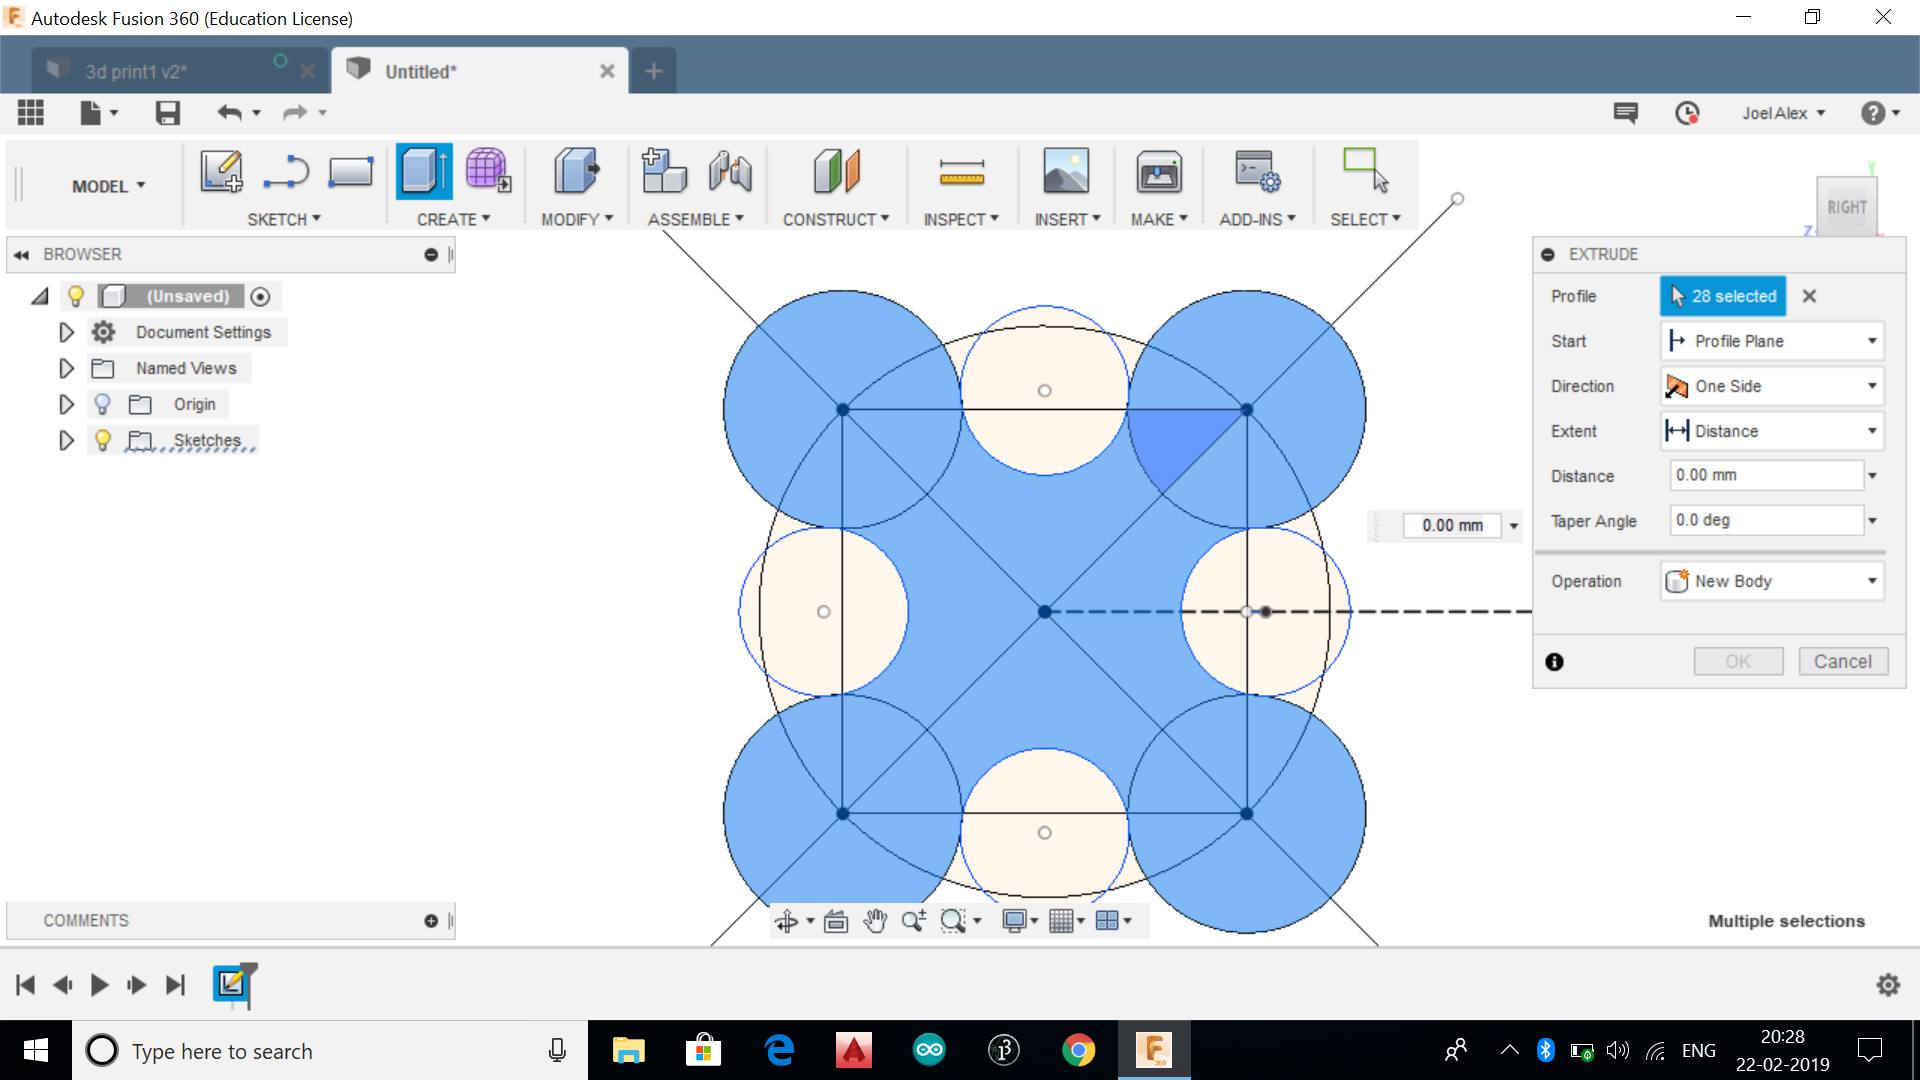
Task: Switch to the 3d print1 v2 tab
Action: tap(136, 71)
